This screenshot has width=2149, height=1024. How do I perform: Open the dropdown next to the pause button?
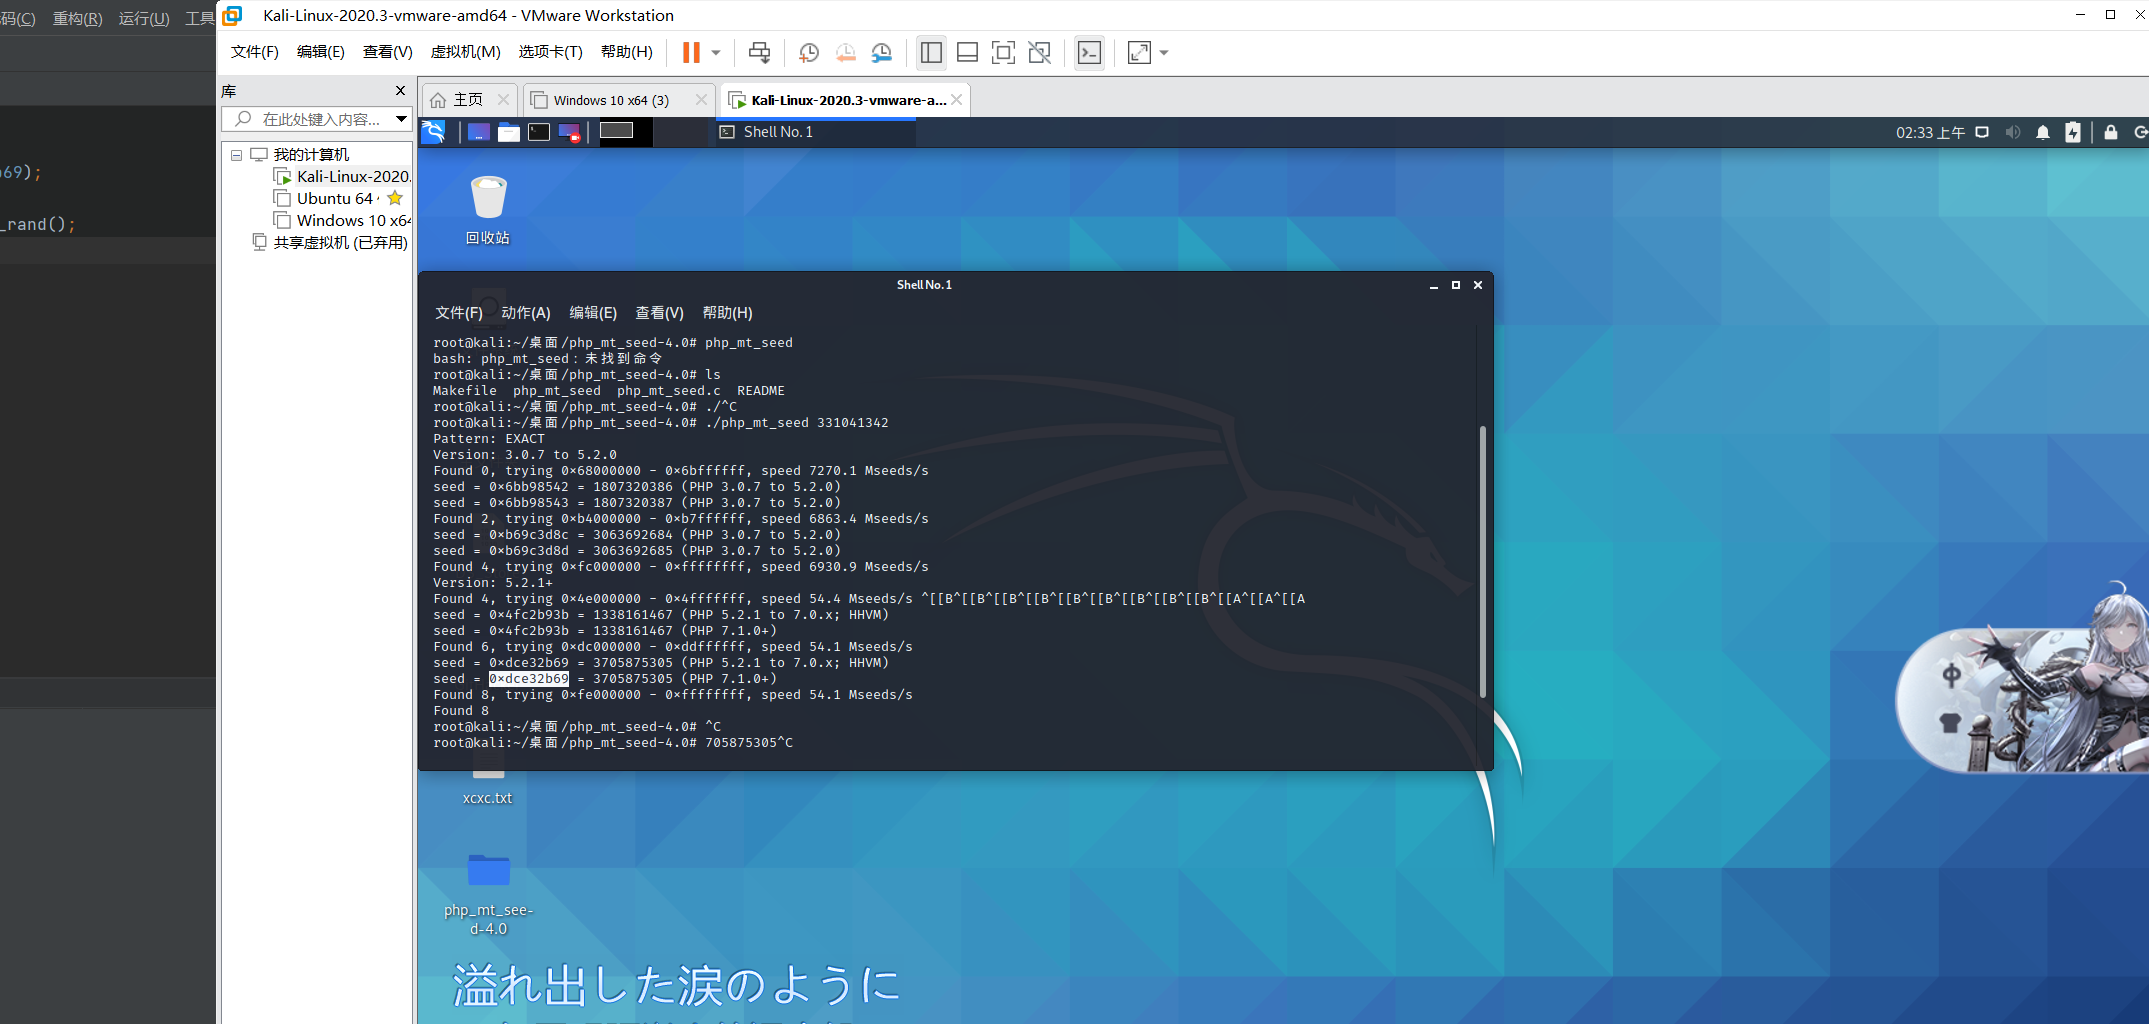coord(716,52)
